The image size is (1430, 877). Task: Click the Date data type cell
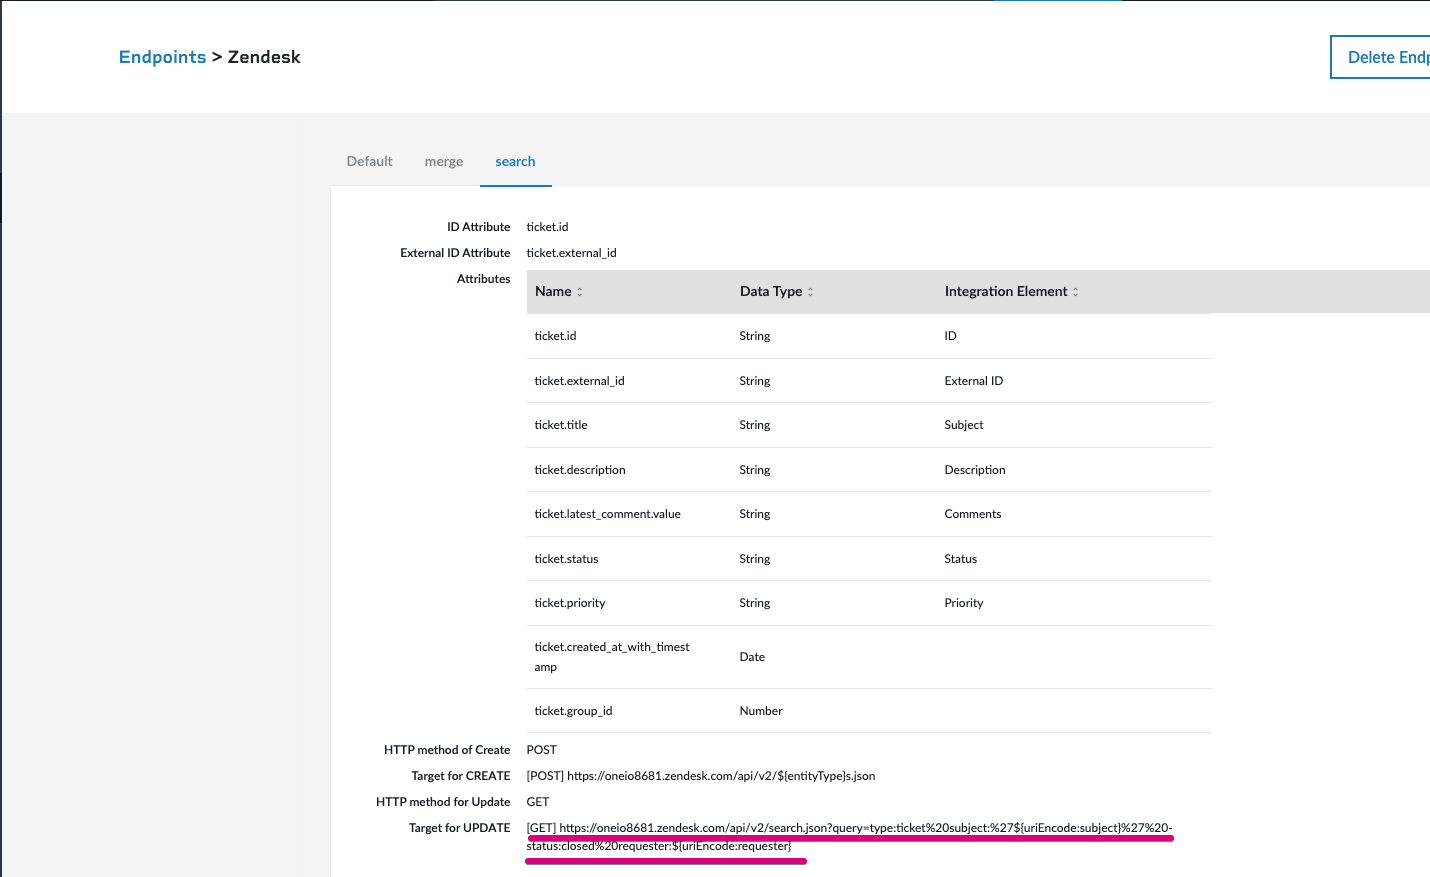pos(752,657)
